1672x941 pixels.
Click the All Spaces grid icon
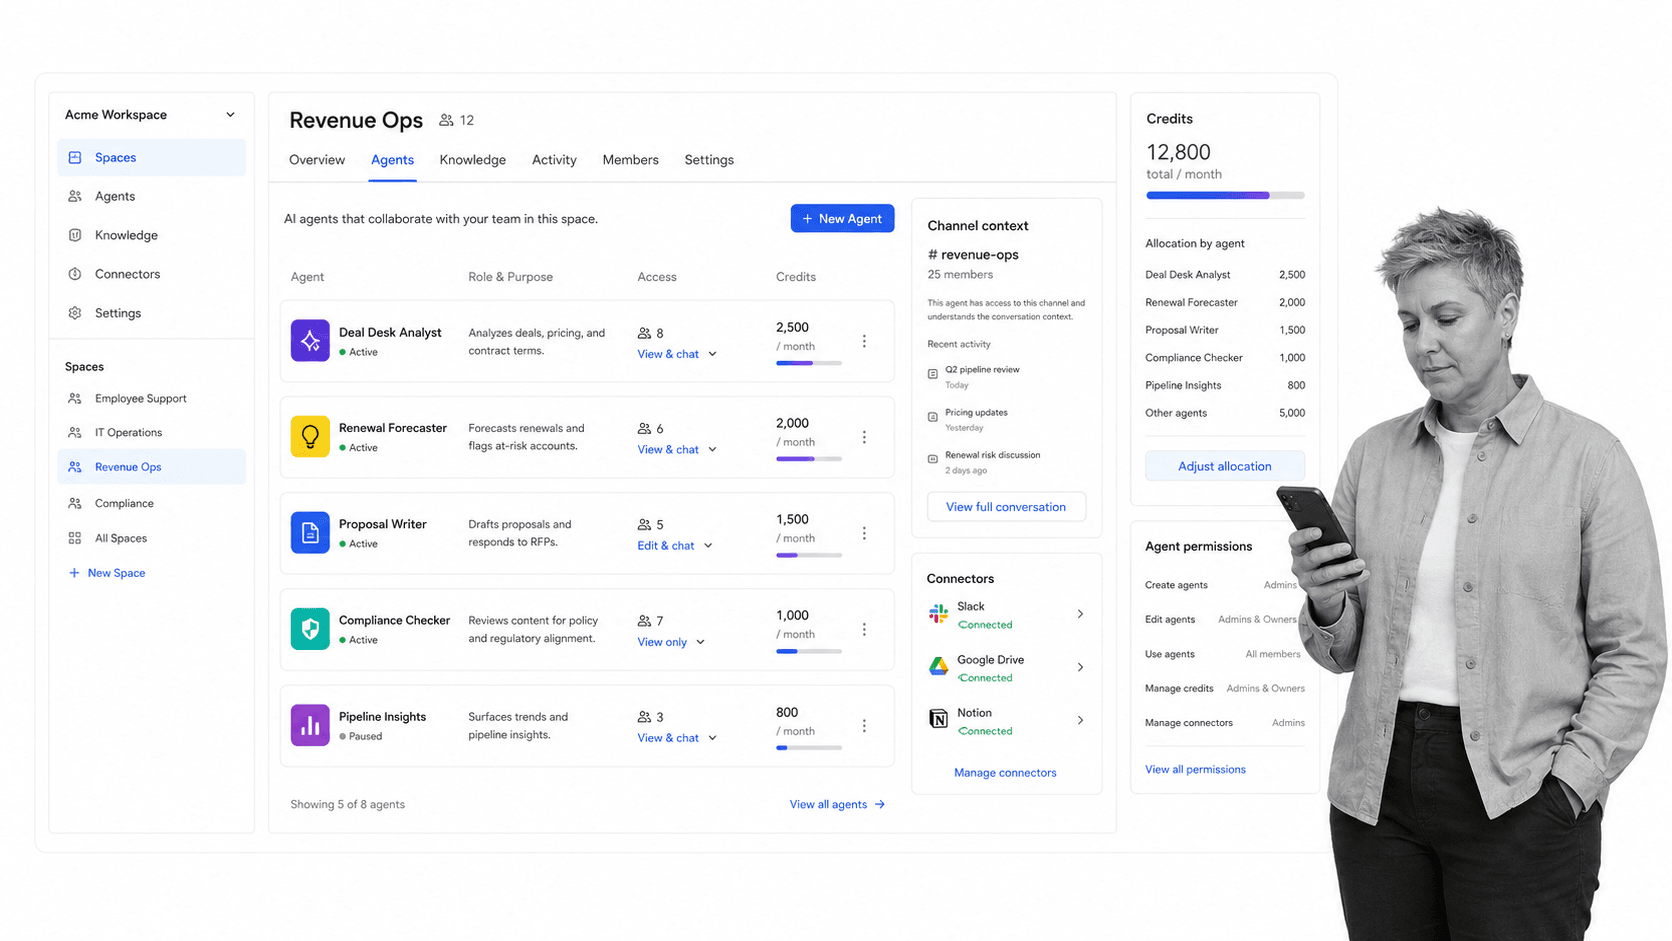coord(75,538)
